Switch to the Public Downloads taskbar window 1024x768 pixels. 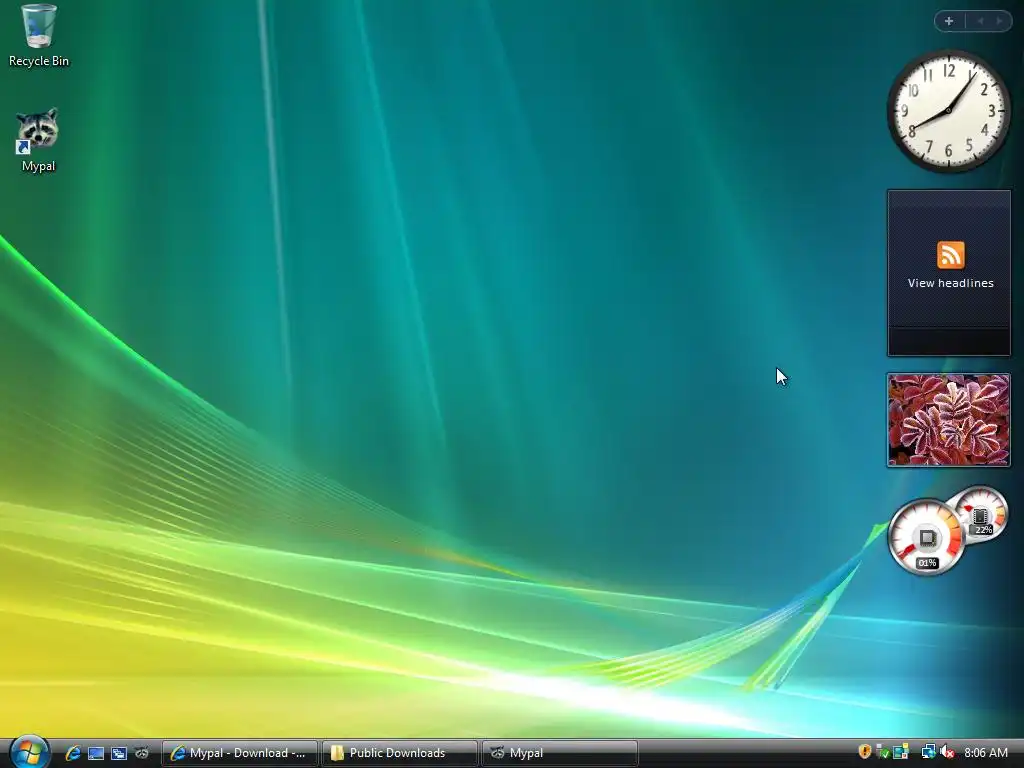tap(399, 753)
